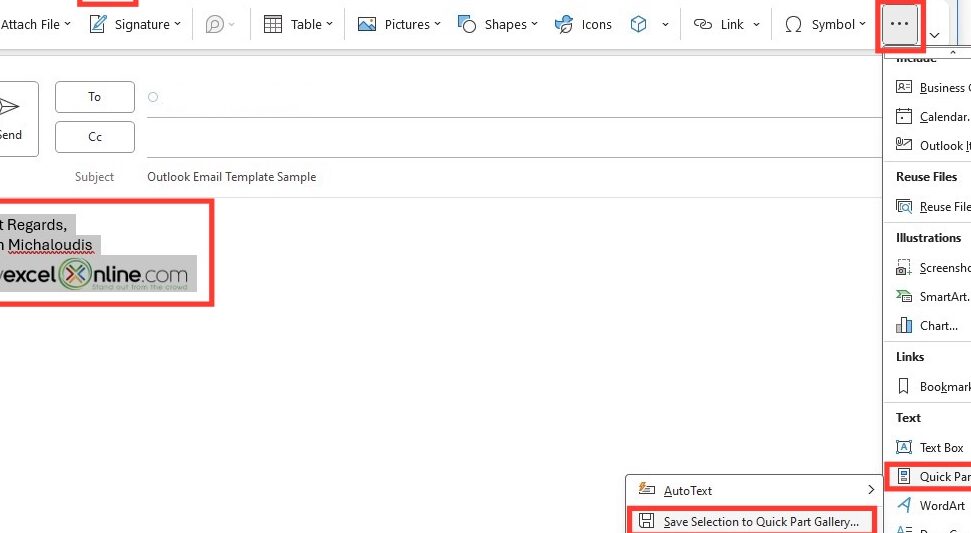Expand the 3D Models dropdown arrow

click(665, 25)
